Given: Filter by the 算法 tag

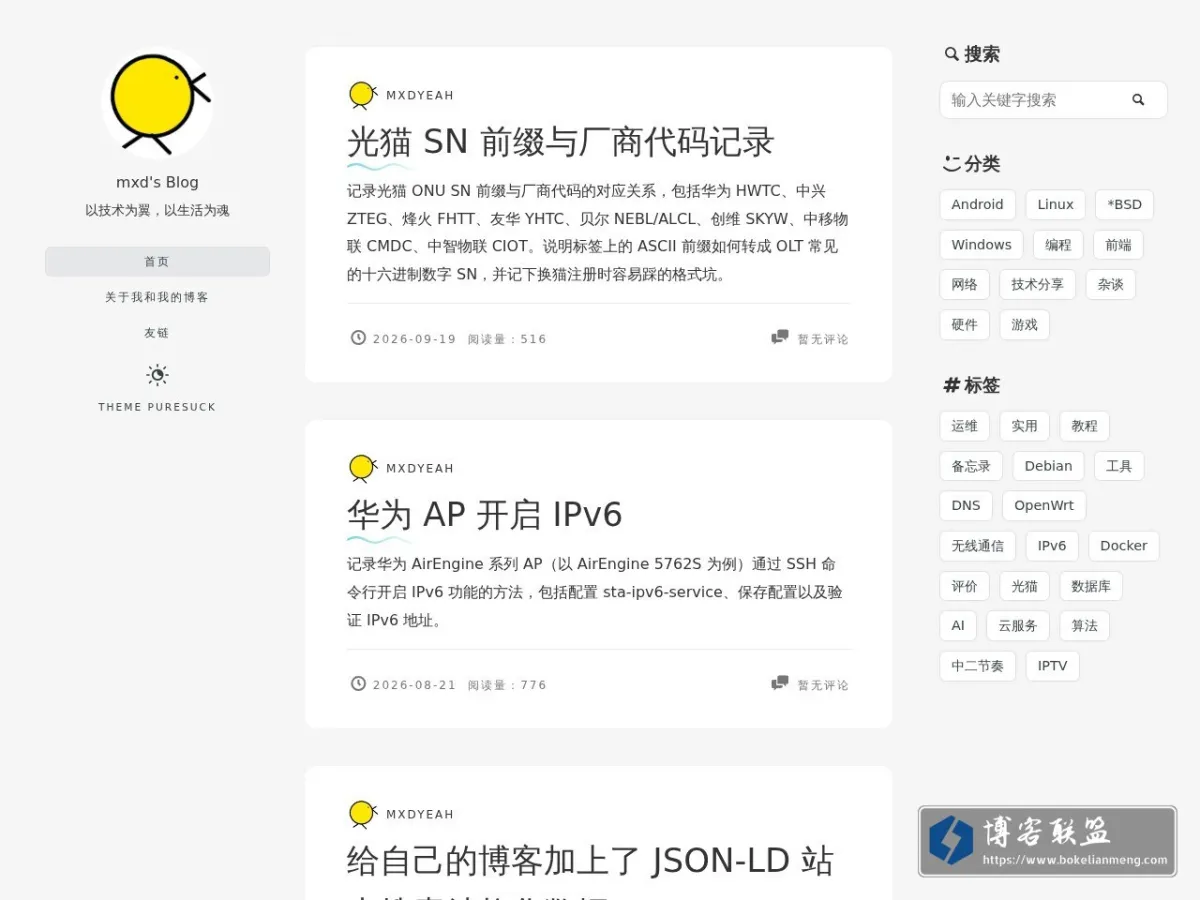Looking at the screenshot, I should pos(1084,626).
